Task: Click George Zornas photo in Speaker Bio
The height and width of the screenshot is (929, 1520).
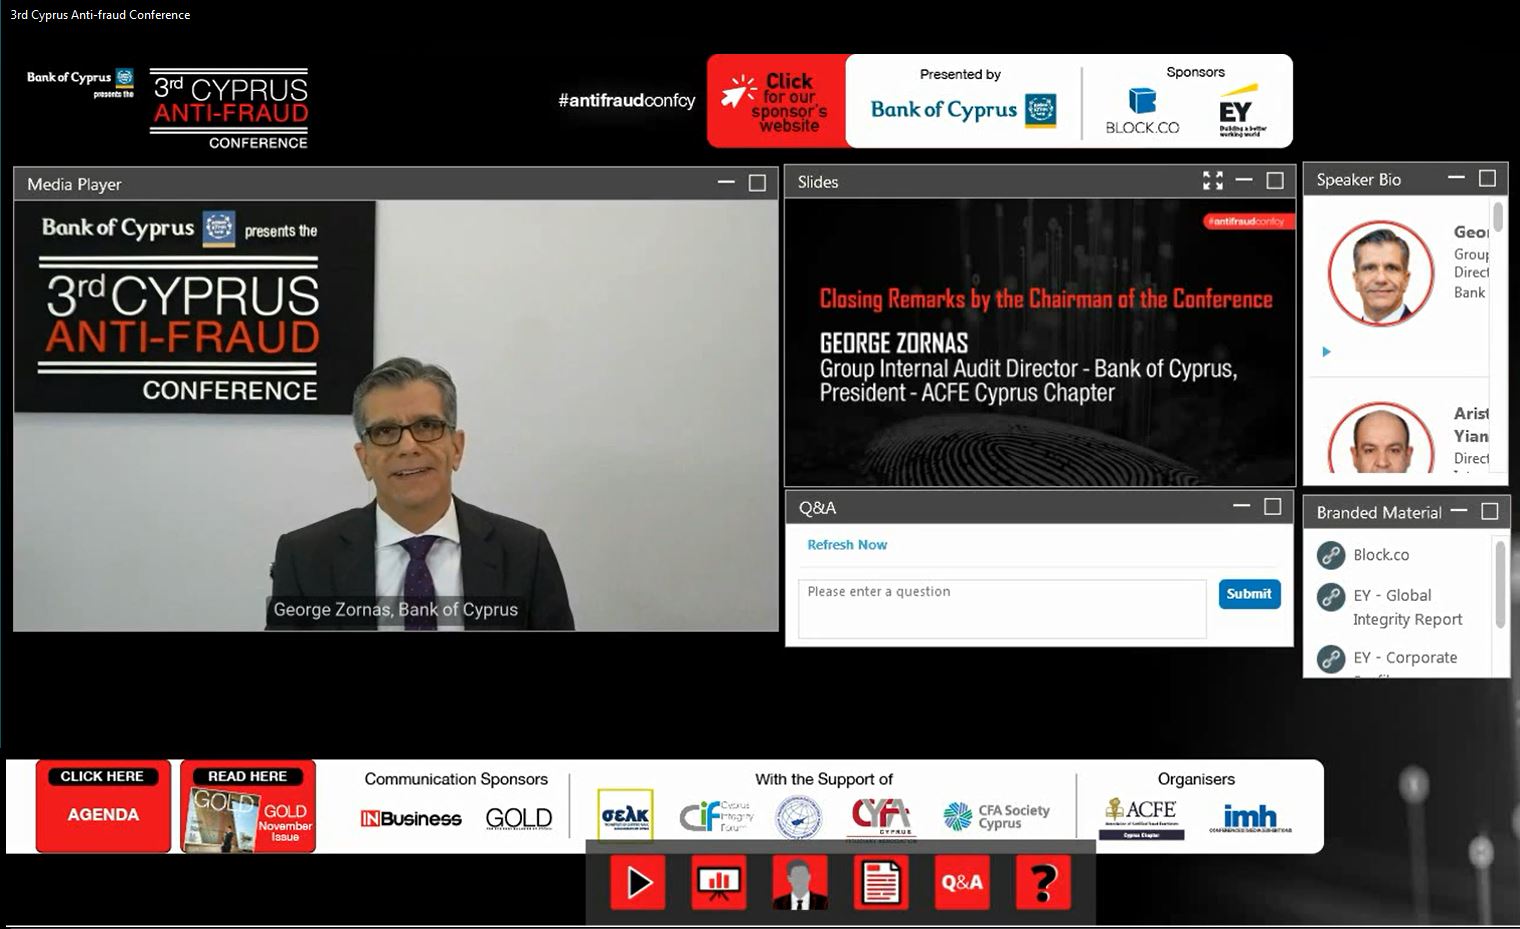Action: 1381,273
